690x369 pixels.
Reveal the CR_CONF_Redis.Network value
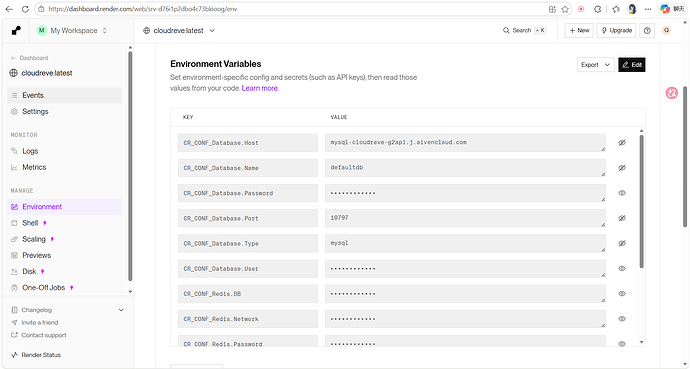(x=622, y=319)
